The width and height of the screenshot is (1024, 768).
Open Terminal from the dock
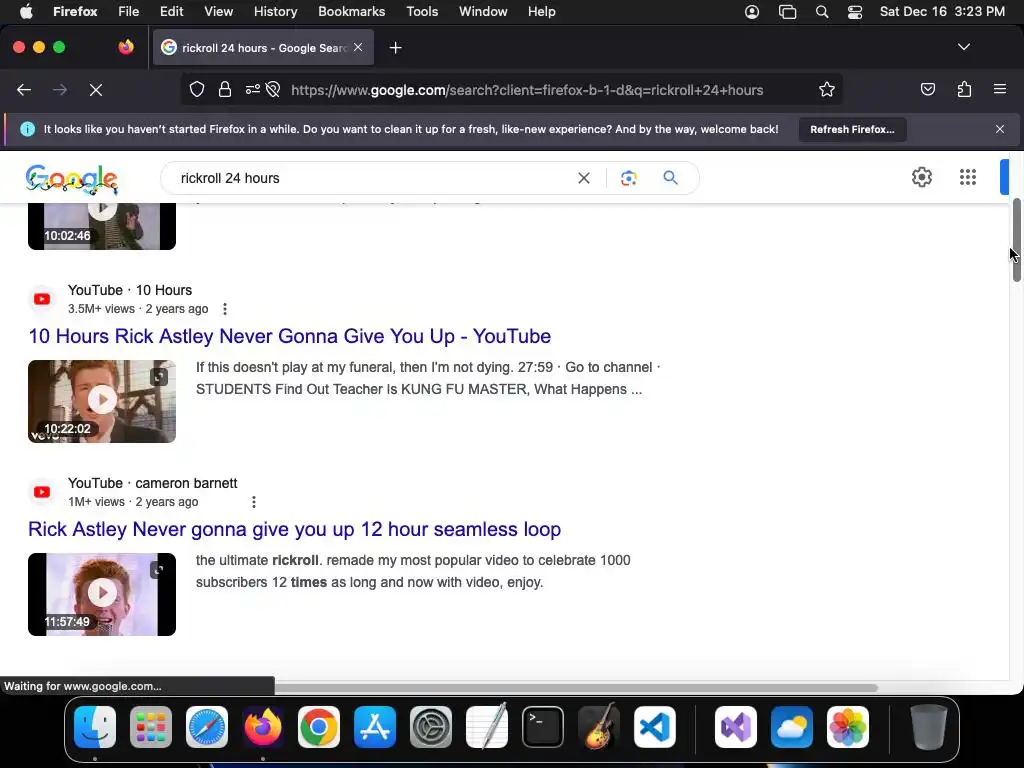543,727
